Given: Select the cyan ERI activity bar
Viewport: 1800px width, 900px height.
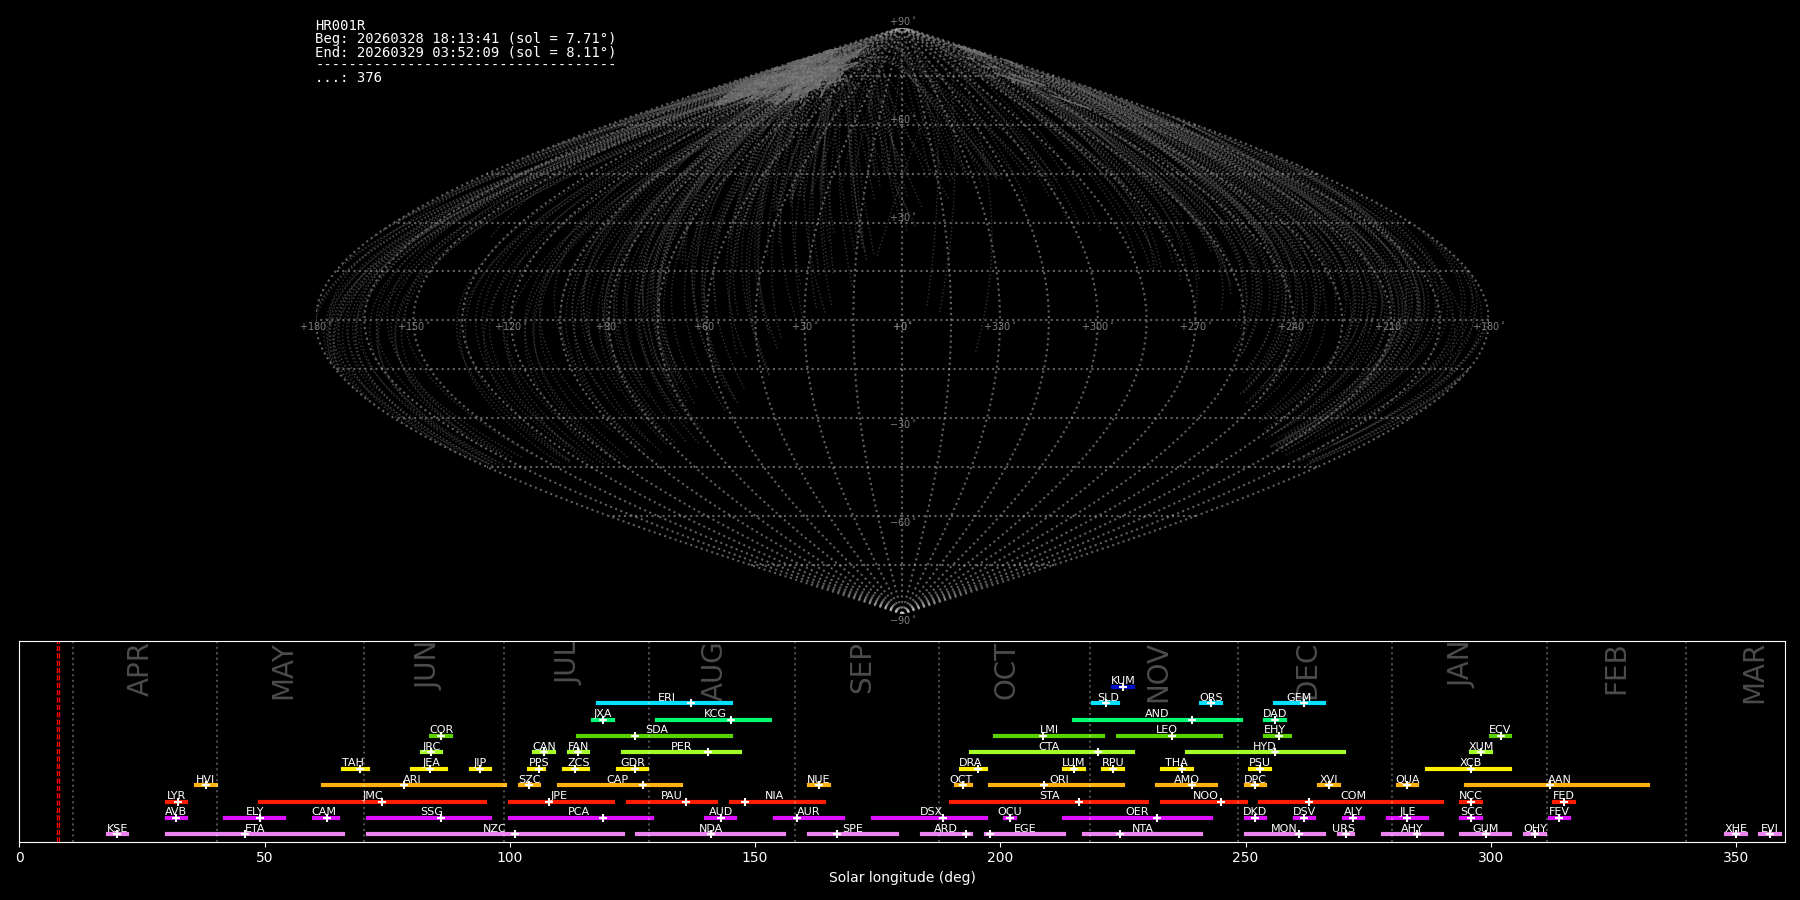Looking at the screenshot, I should 664,703.
